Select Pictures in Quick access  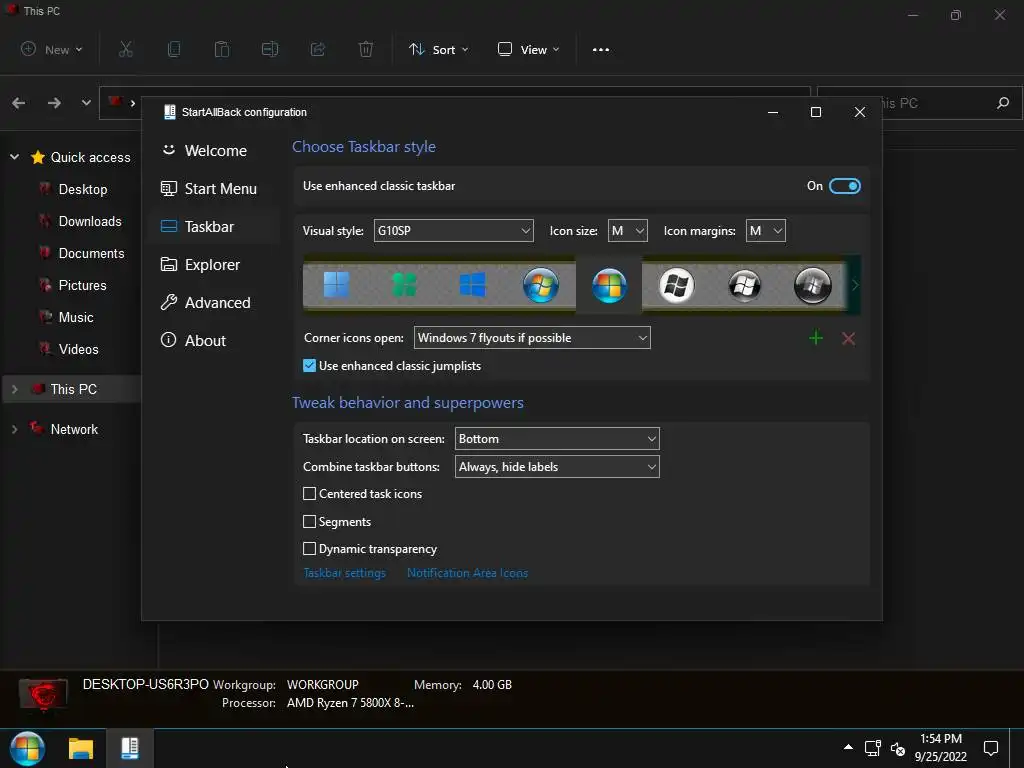pos(82,285)
